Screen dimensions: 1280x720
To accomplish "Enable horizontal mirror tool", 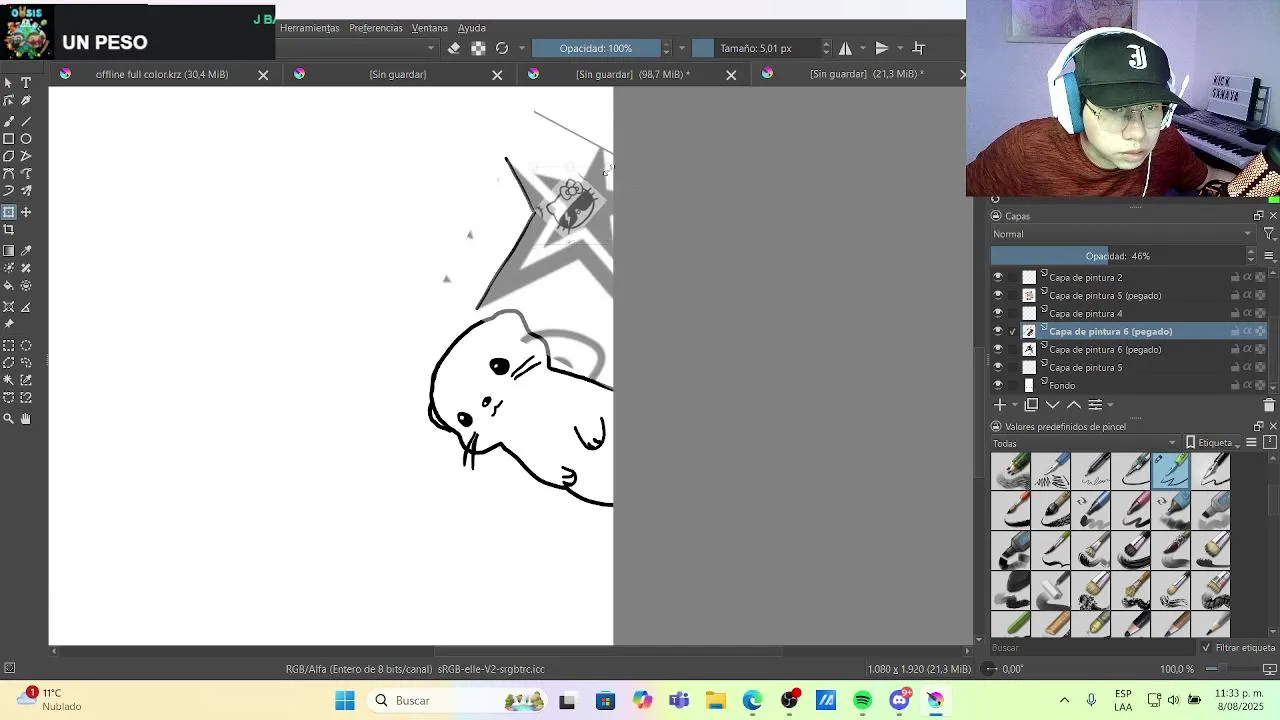I will tap(845, 48).
